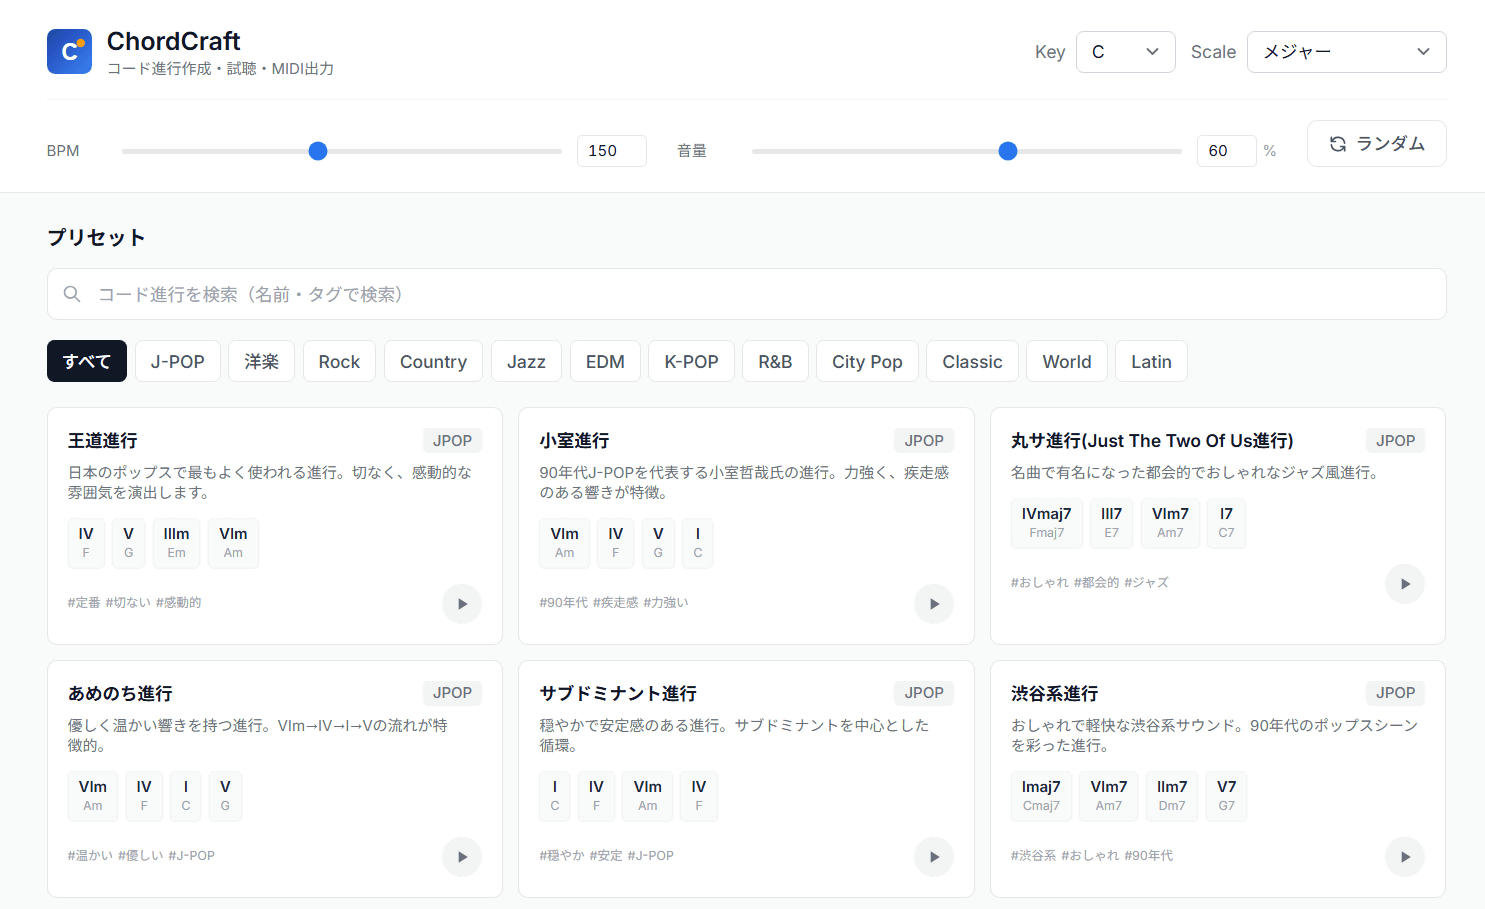This screenshot has height=909, width=1485.
Task: Click the search magnifier icon
Action: [72, 294]
